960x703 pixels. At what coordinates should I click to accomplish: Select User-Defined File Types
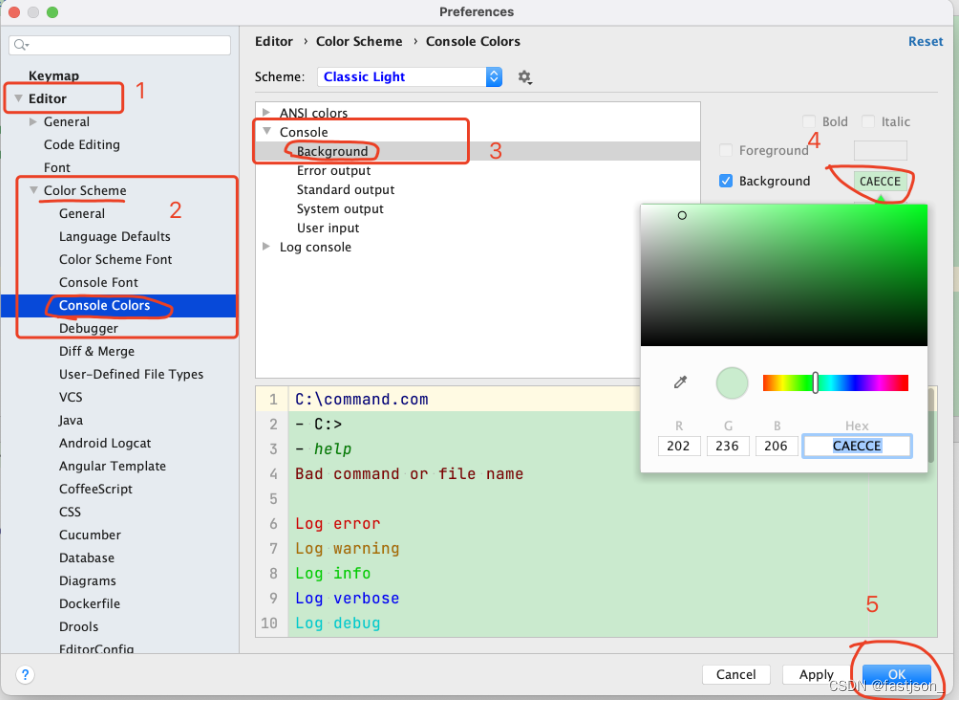(x=131, y=374)
